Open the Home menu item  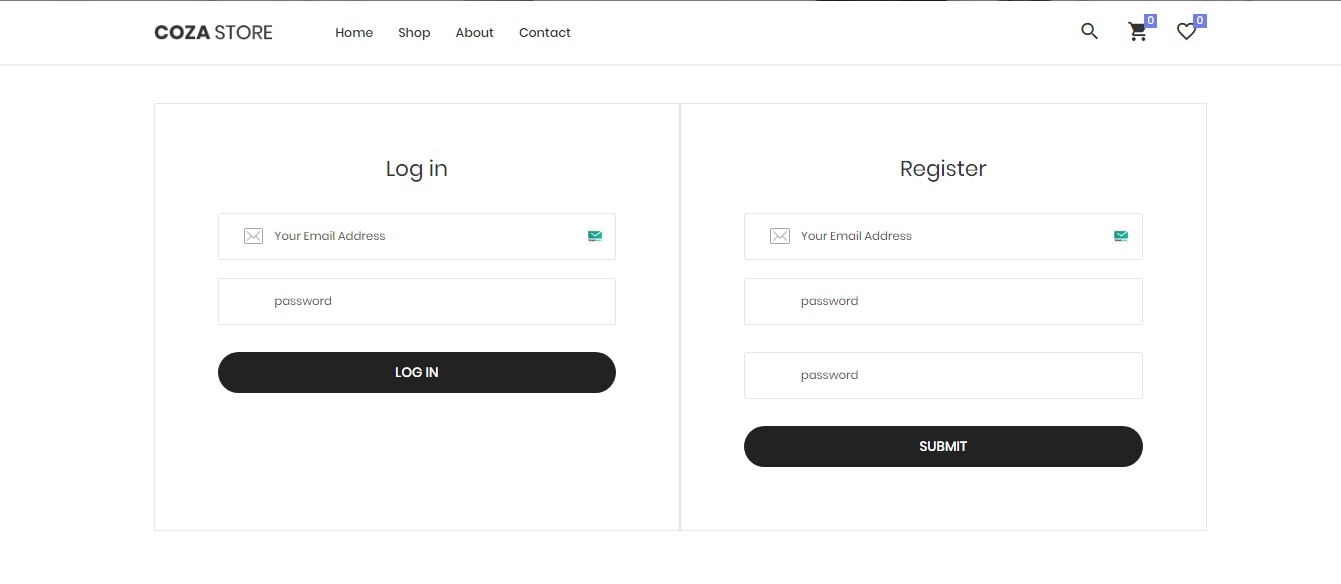pos(354,32)
